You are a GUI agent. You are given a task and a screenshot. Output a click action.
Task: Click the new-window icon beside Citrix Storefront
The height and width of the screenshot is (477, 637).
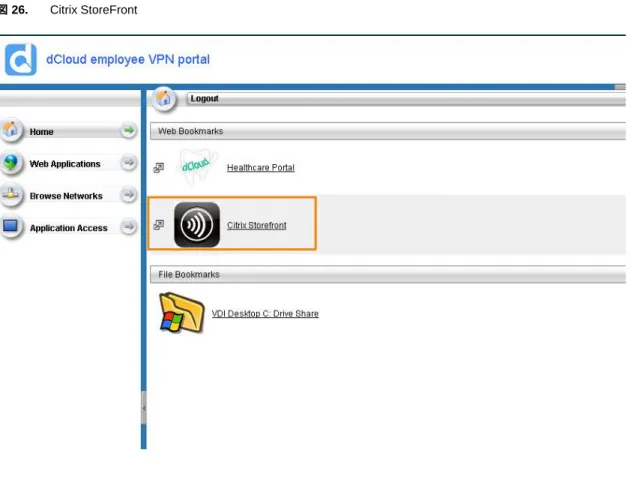tap(159, 225)
